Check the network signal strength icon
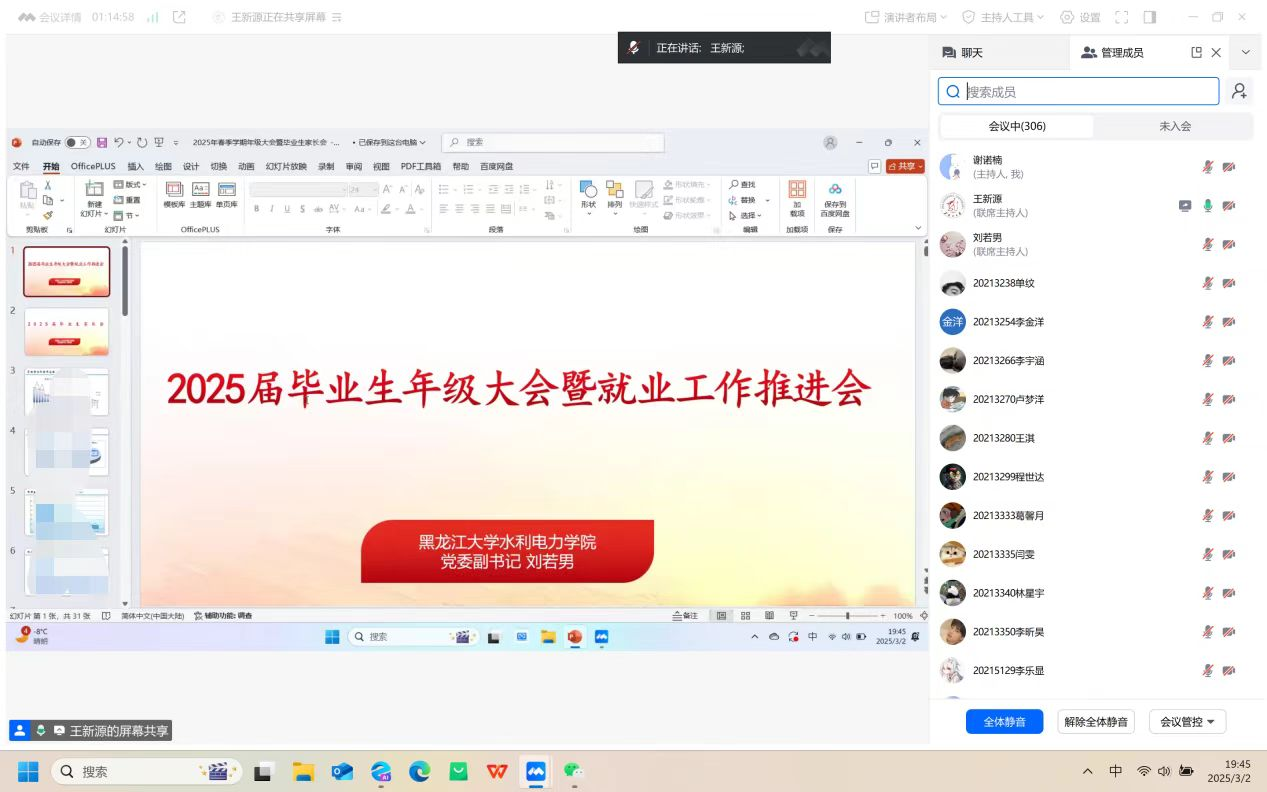The image size is (1267, 792). pos(152,17)
